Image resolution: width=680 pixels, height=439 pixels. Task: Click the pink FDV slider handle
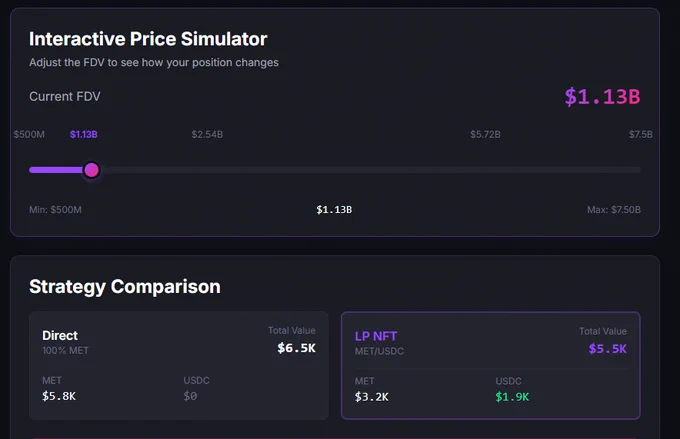pyautogui.click(x=92, y=170)
